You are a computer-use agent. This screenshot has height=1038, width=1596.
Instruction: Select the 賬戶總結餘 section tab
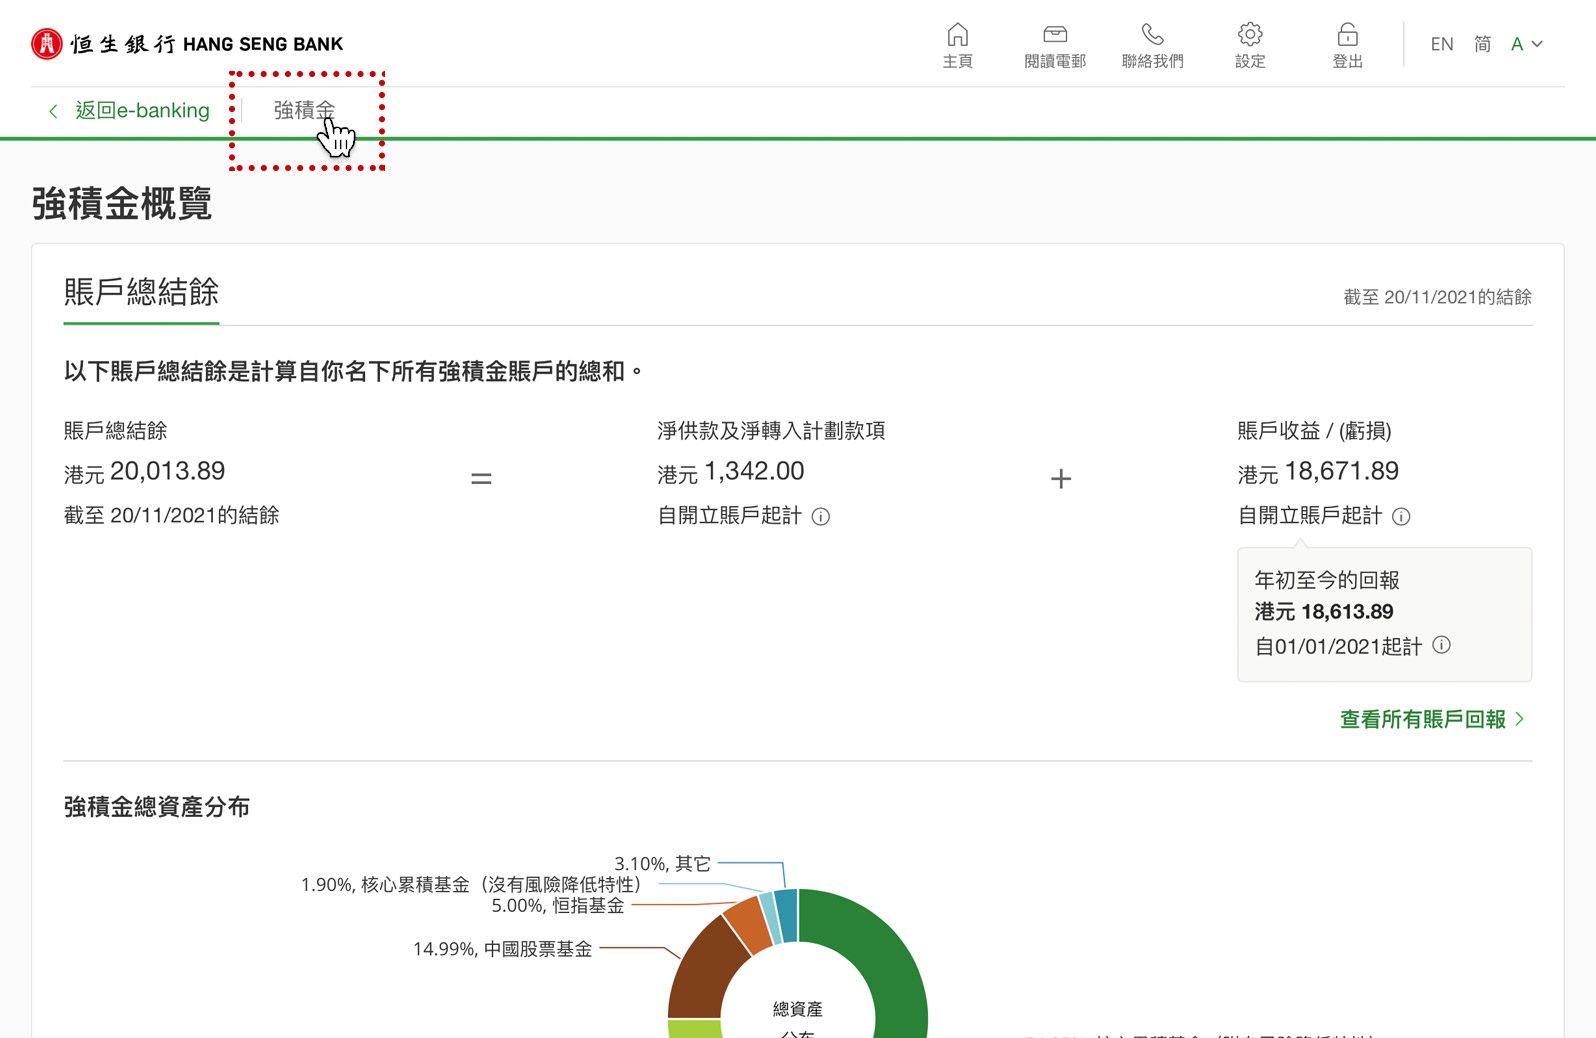pos(141,293)
